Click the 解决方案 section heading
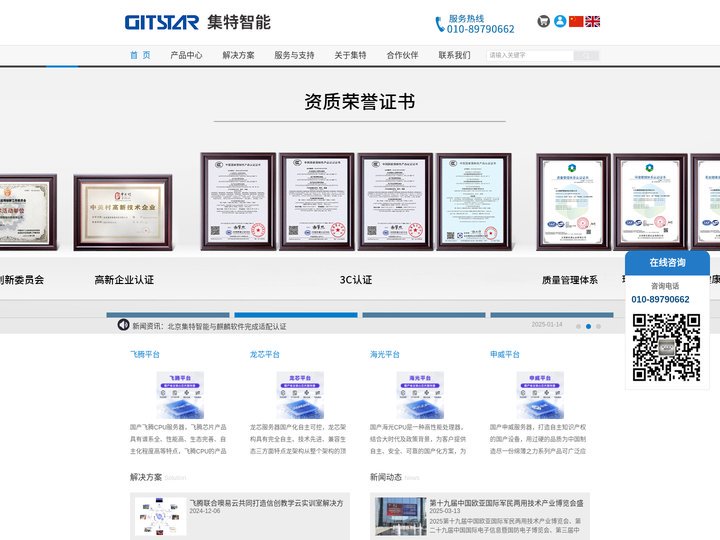The image size is (720, 540). (146, 477)
